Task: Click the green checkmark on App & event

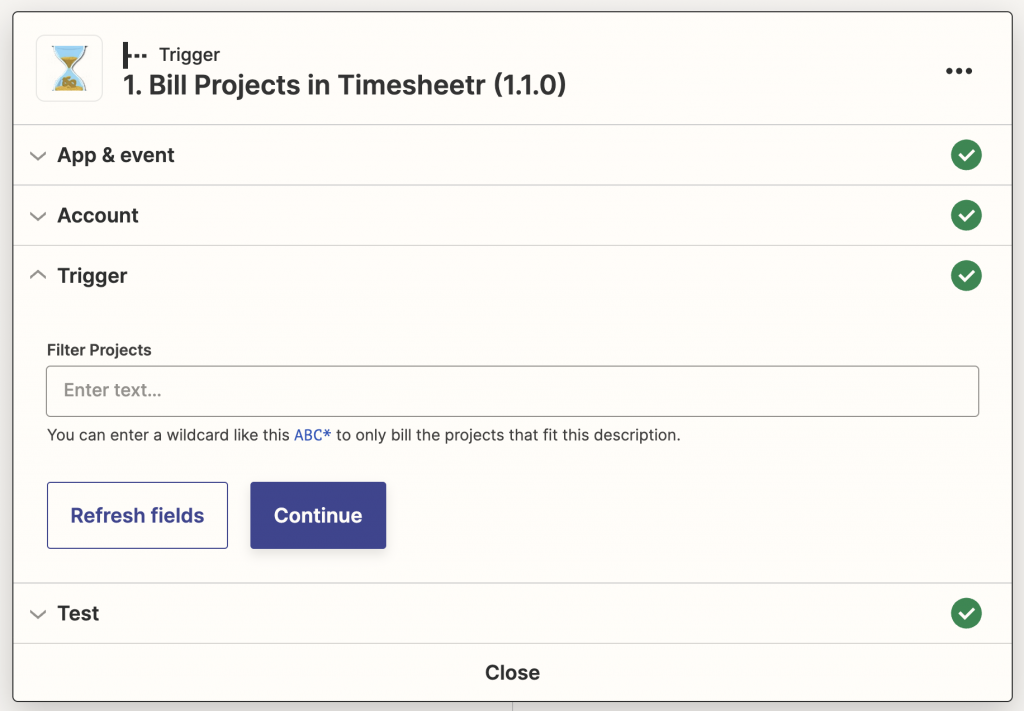Action: 966,155
